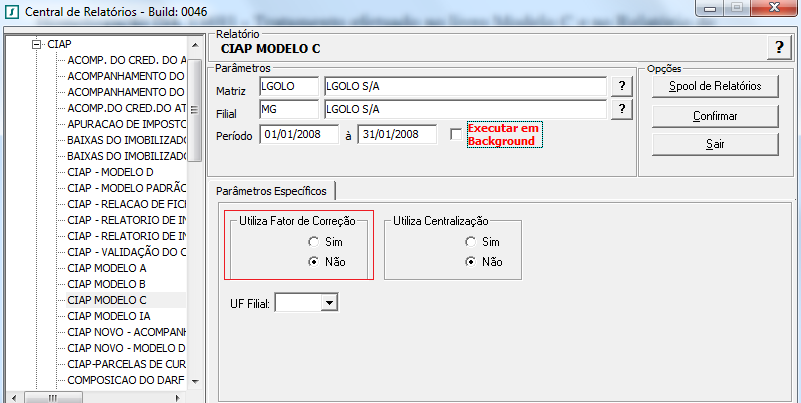Select ACOMP.DO CRED.DO AT report

point(127,108)
